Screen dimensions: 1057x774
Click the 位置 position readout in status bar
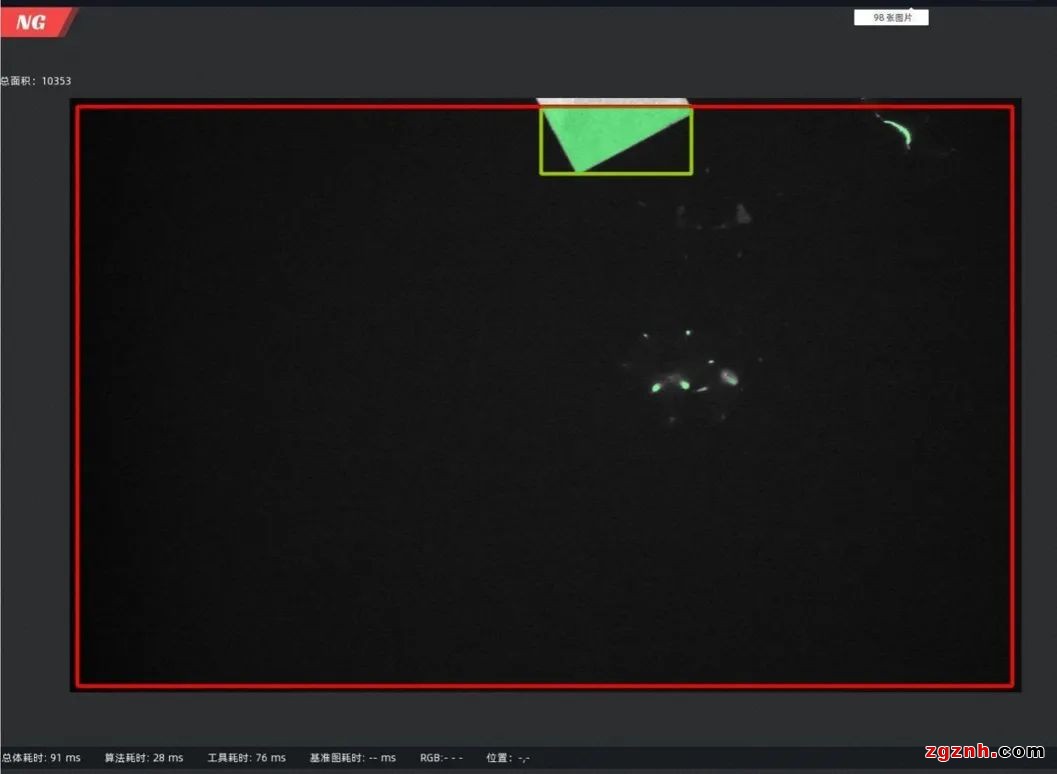tap(507, 758)
